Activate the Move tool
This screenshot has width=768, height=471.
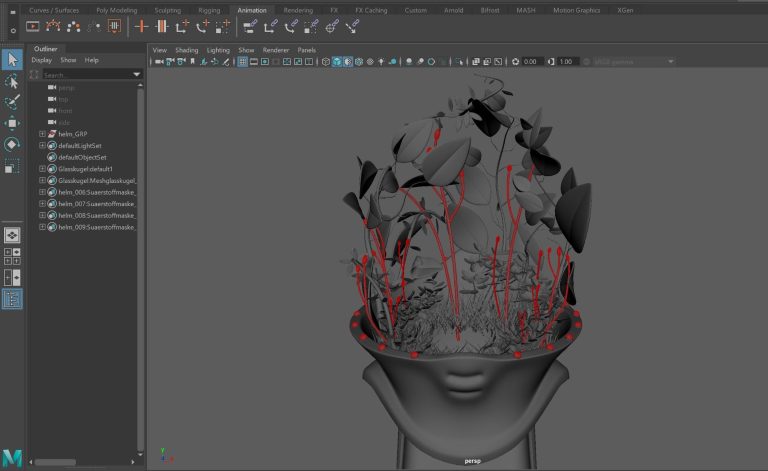pos(12,123)
